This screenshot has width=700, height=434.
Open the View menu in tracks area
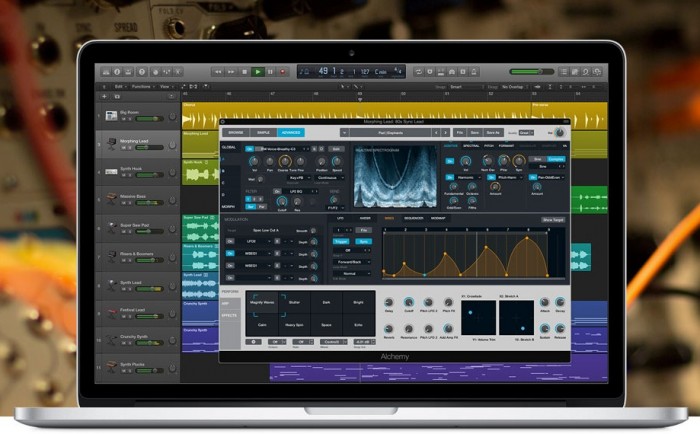pos(166,87)
